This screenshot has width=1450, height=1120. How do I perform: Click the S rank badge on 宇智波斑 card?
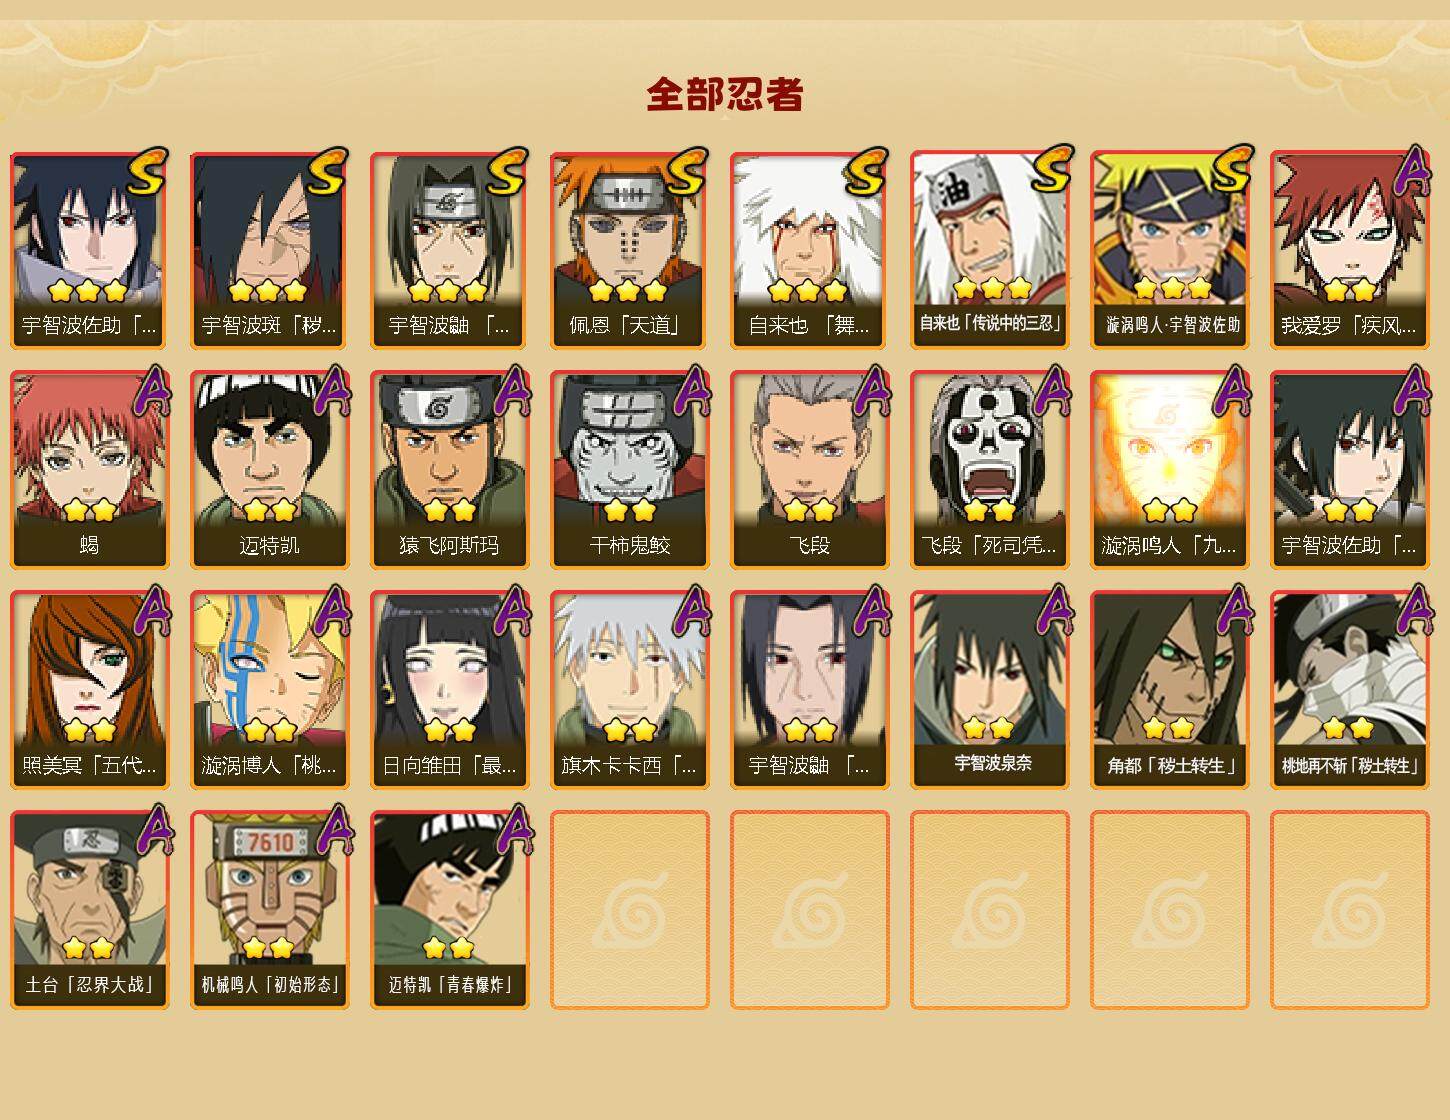click(x=327, y=172)
